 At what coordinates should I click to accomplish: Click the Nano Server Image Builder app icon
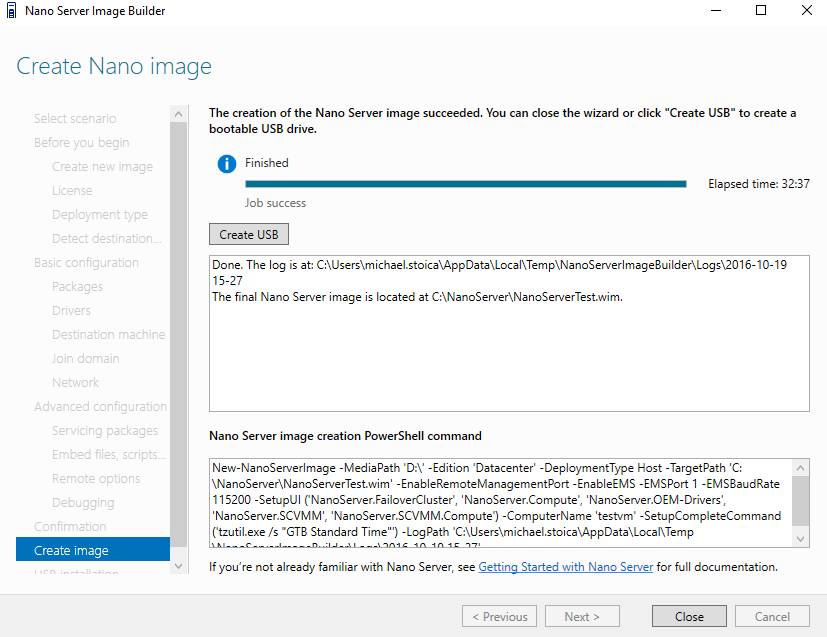11,11
